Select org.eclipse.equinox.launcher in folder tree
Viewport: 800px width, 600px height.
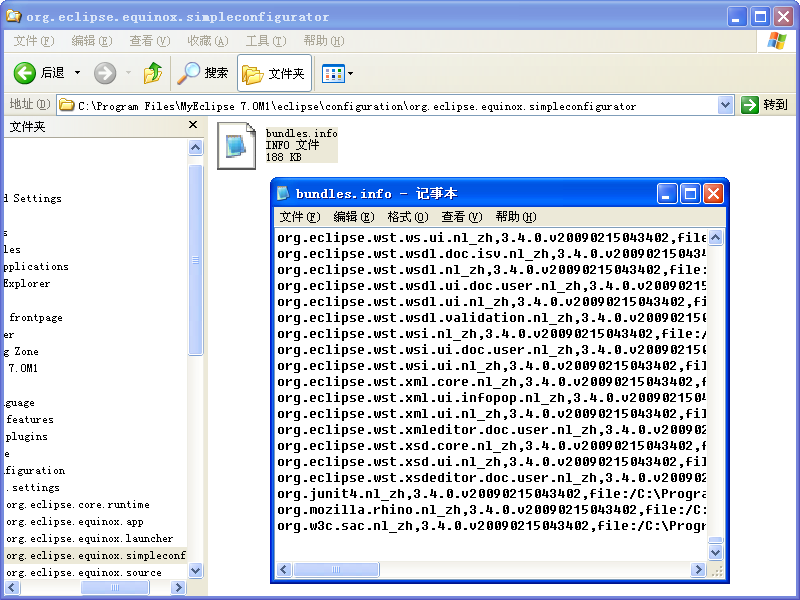(89, 539)
